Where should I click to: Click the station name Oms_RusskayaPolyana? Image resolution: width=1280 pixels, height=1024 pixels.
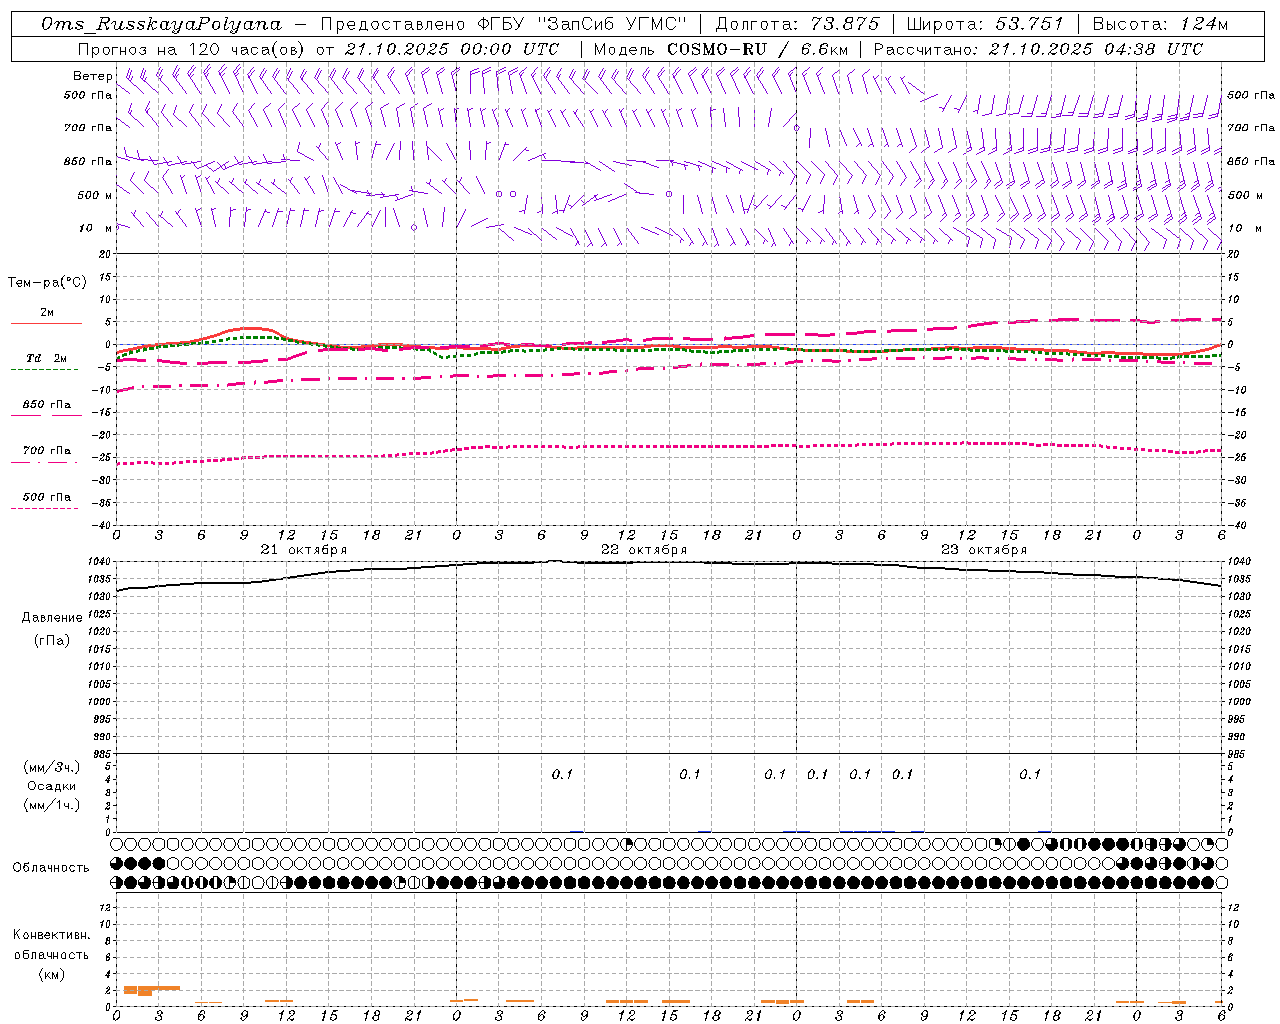tap(161, 24)
